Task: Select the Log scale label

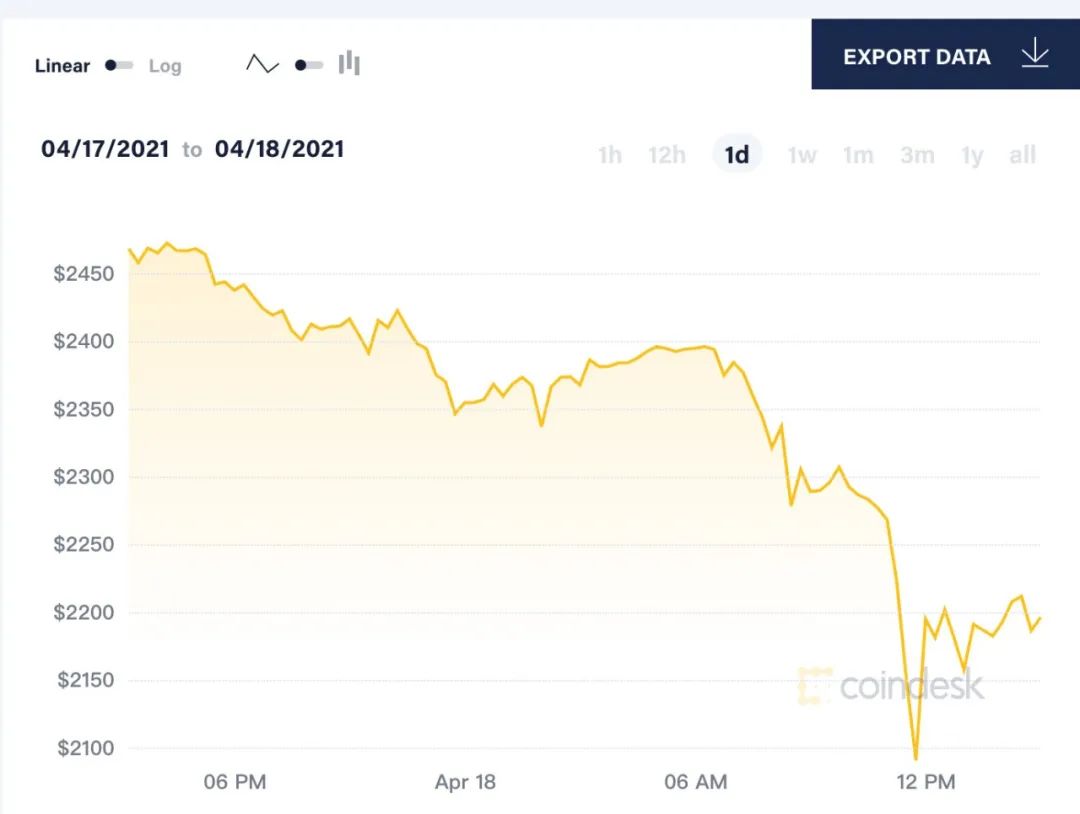Action: [x=165, y=66]
